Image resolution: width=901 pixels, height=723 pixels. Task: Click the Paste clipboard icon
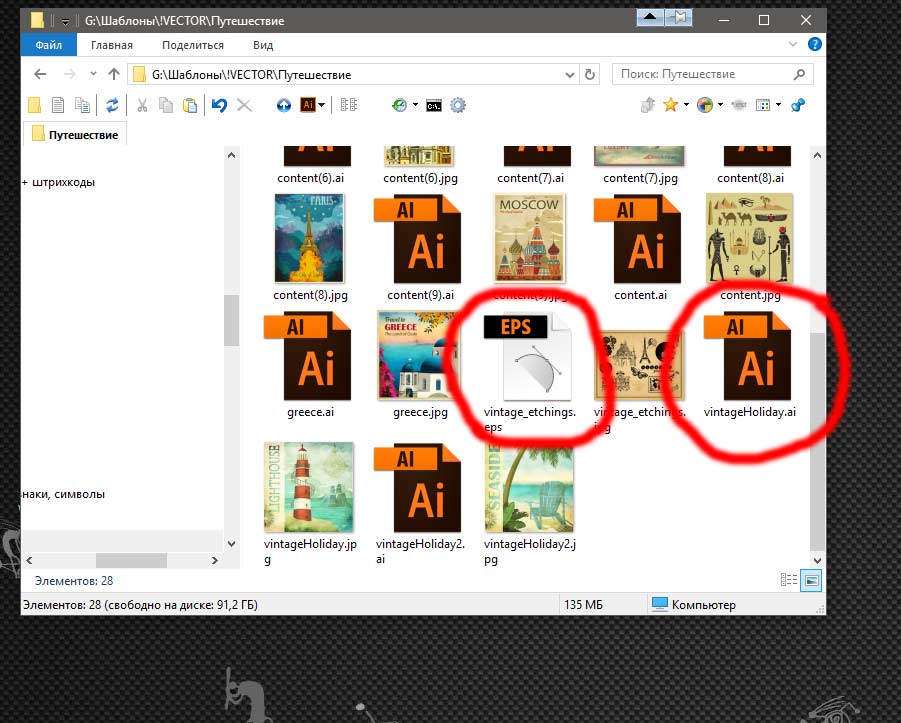tap(190, 105)
